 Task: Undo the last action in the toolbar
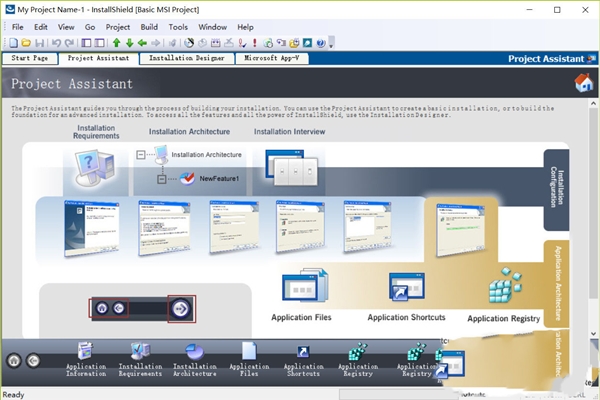click(x=56, y=43)
